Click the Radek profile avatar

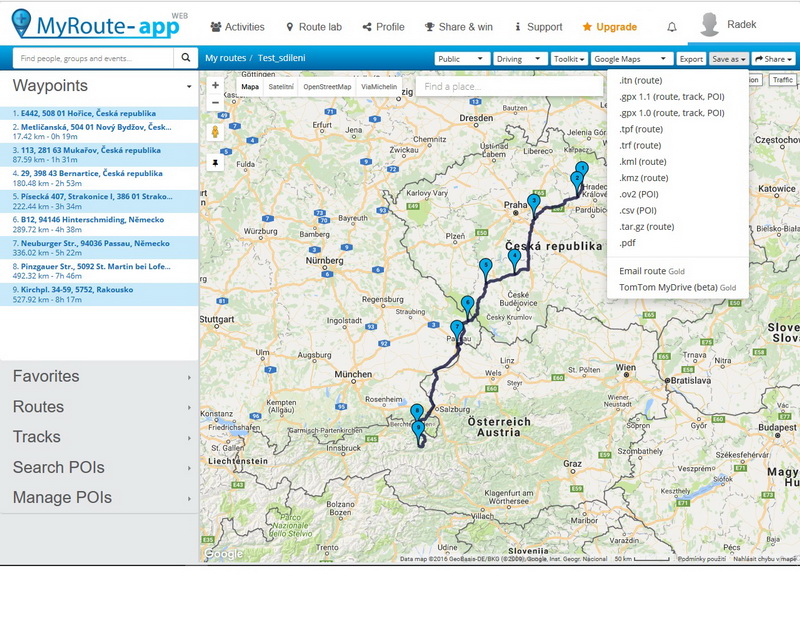(710, 25)
